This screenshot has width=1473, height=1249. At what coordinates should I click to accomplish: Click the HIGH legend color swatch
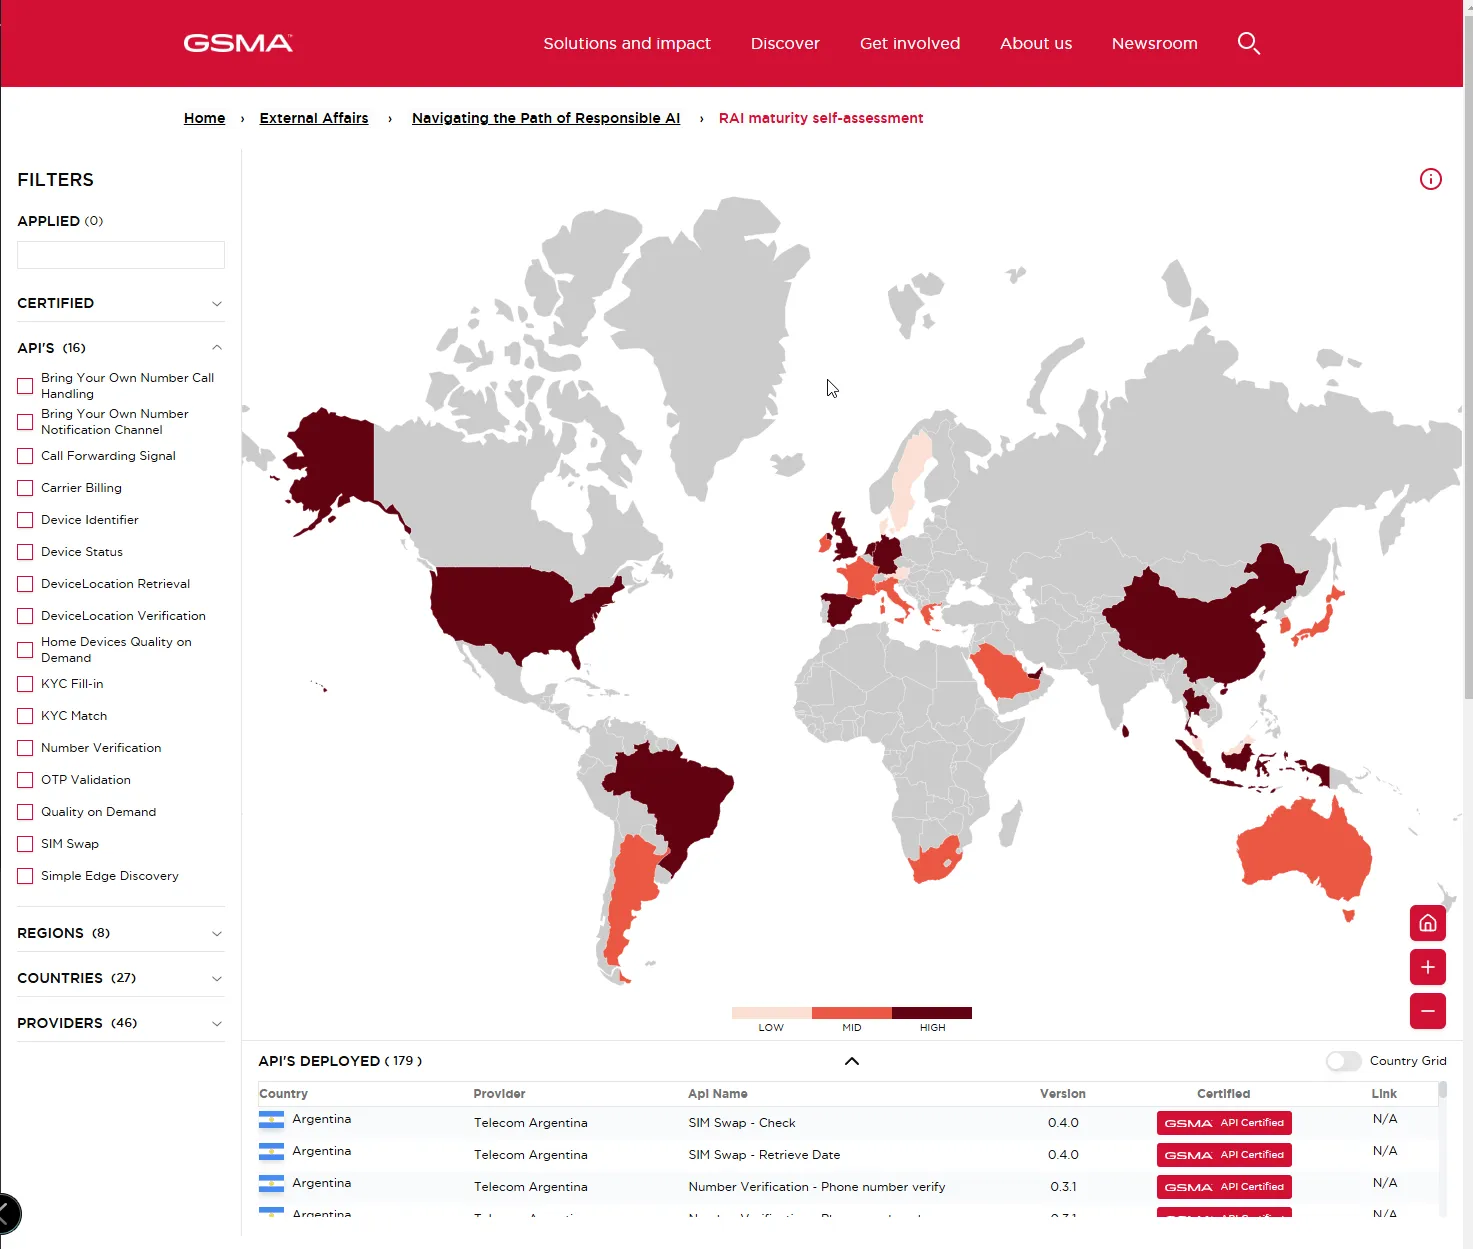click(x=931, y=1013)
